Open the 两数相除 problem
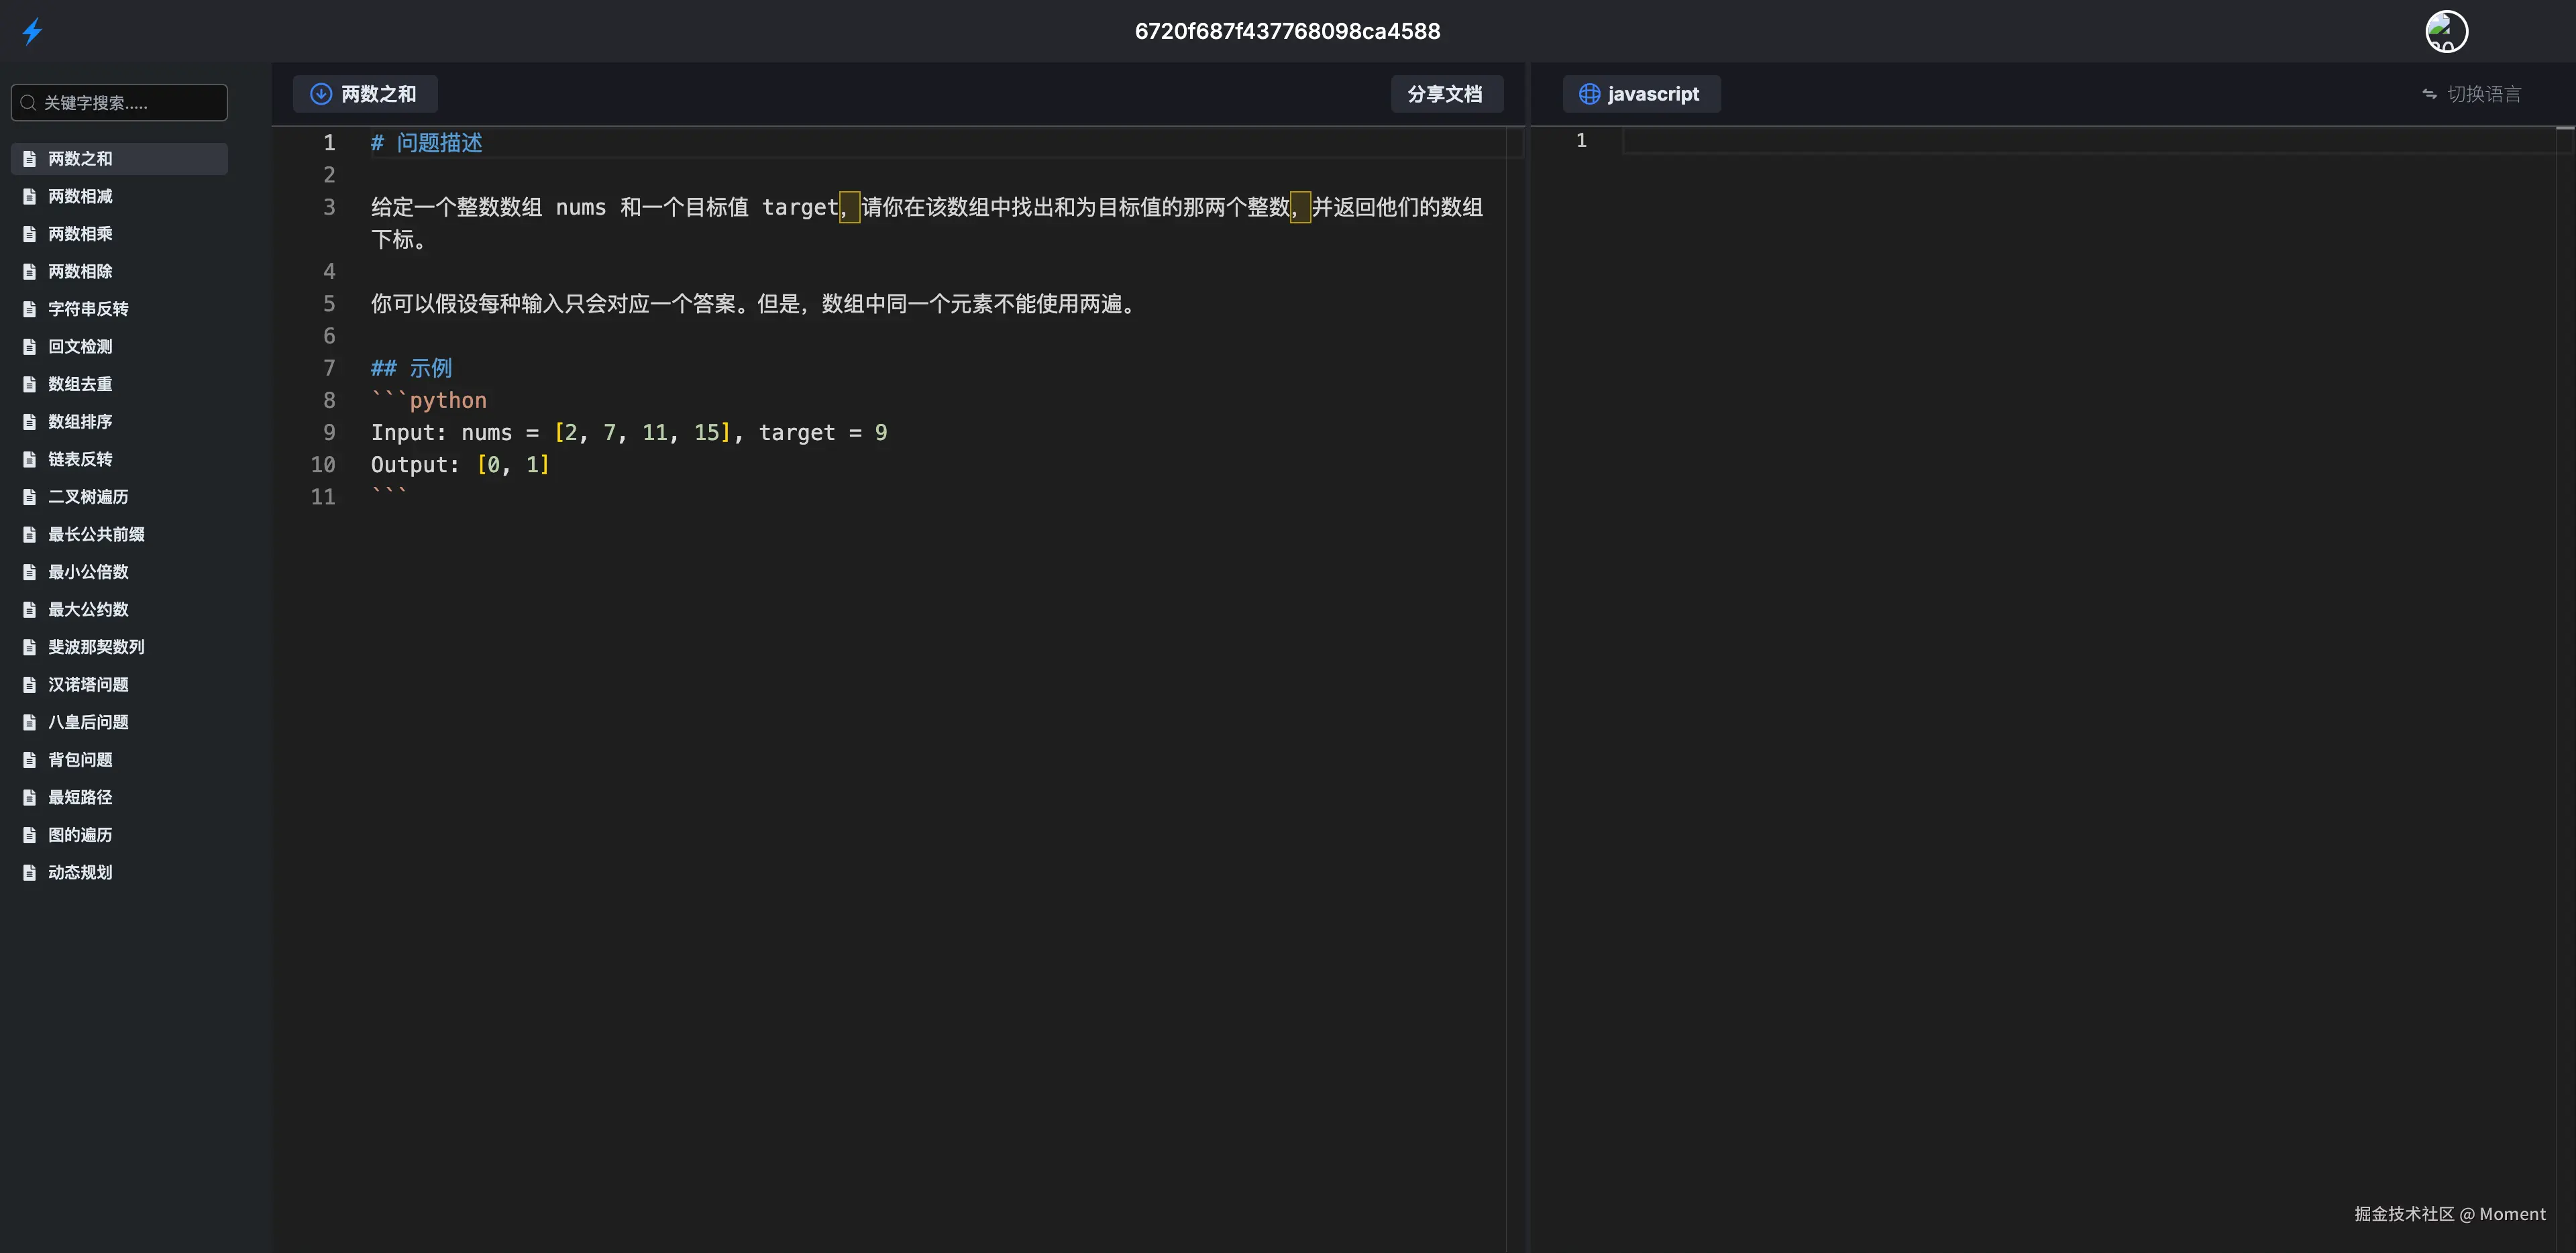Screen dimensions: 2576x1253 [119, 272]
